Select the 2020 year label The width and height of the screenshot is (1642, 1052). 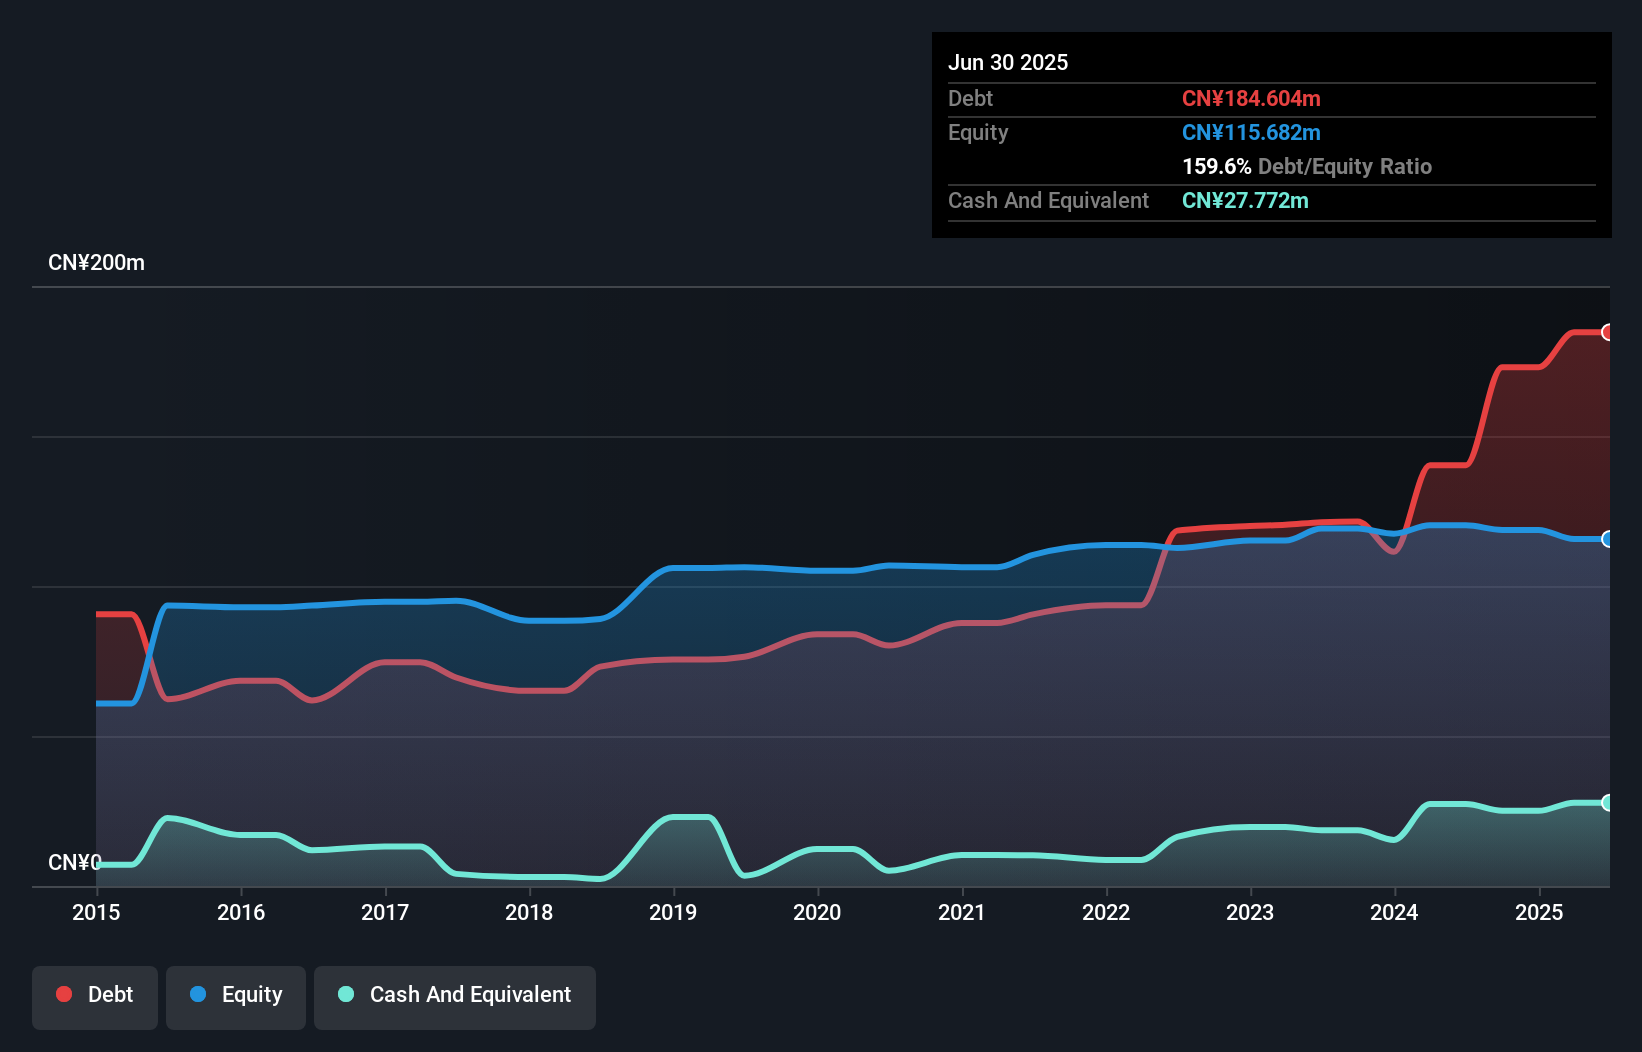pyautogui.click(x=817, y=912)
